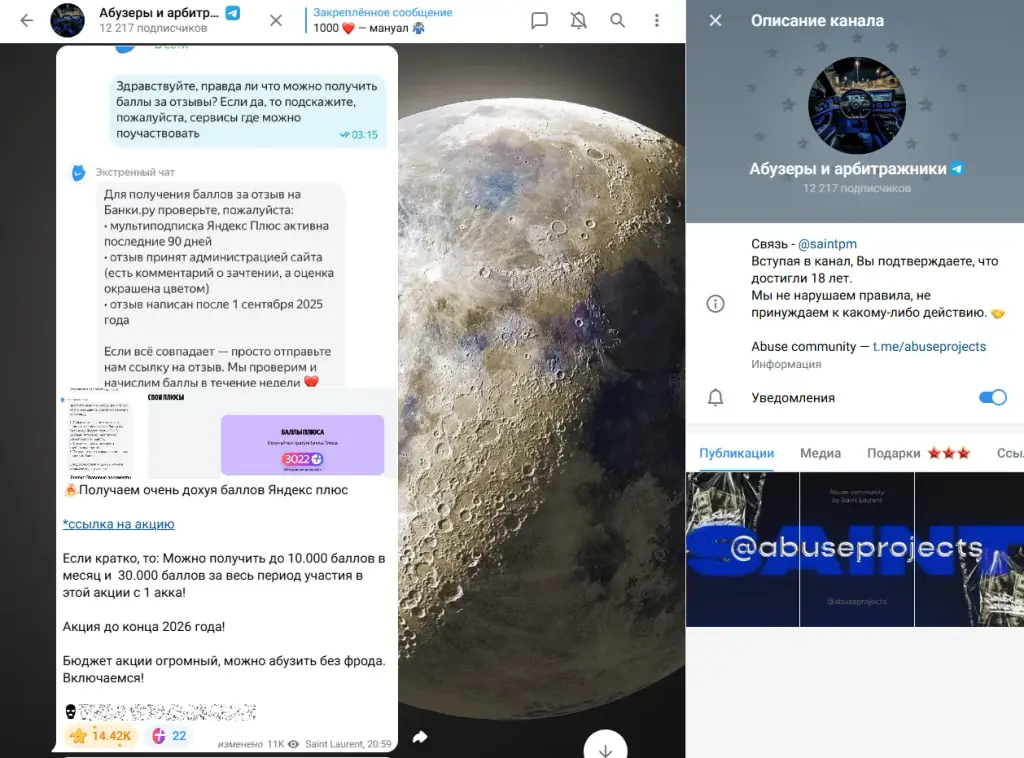This screenshot has width=1024, height=758.
Task: Click the Экстренный чат avatar icon
Action: [78, 172]
